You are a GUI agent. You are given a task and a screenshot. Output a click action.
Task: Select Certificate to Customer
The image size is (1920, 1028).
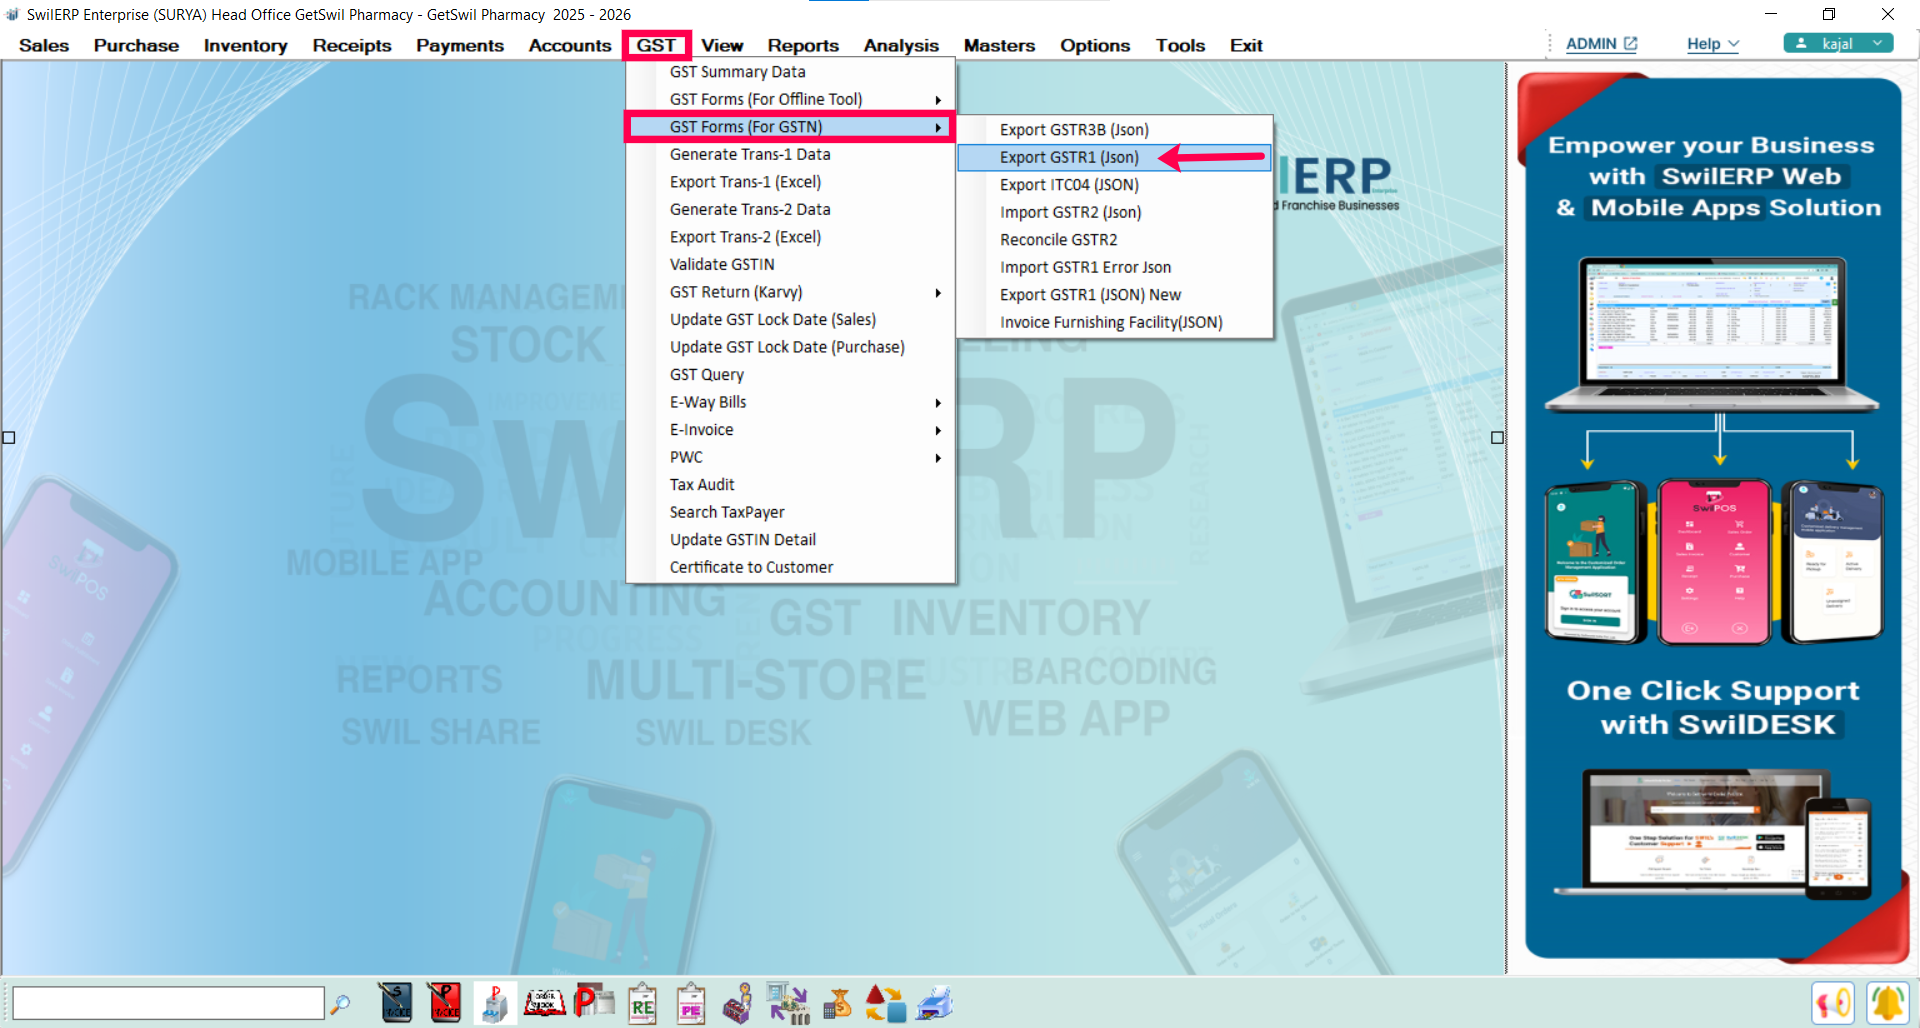point(791,567)
